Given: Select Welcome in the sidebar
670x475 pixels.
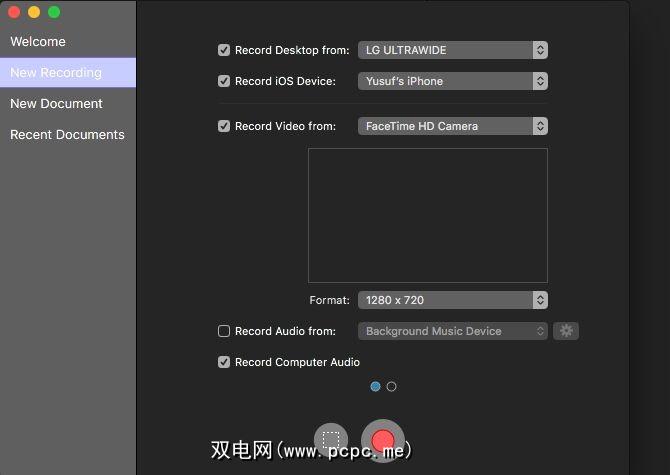Looking at the screenshot, I should point(38,42).
